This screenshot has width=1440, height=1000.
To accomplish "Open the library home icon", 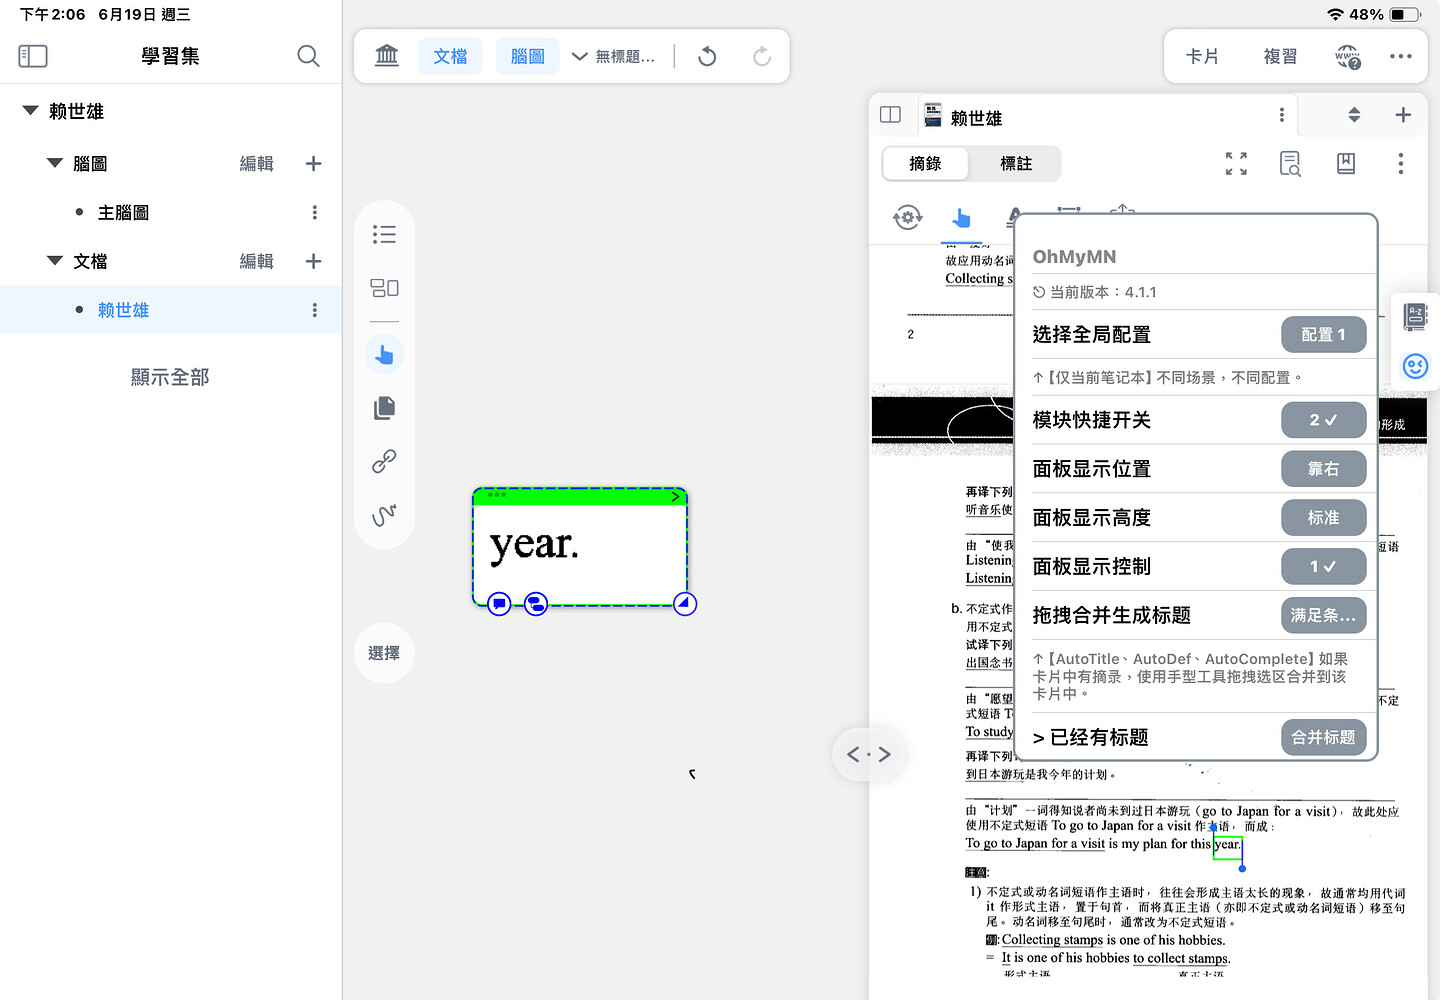I will [x=387, y=56].
